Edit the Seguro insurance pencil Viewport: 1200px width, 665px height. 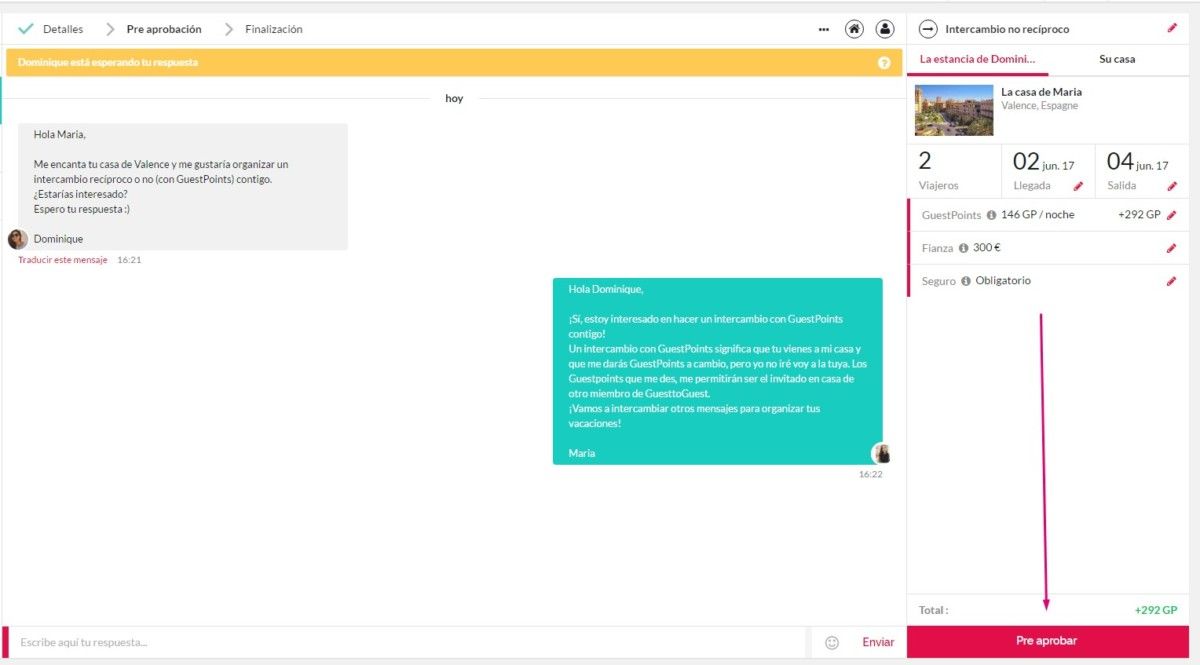(1172, 281)
